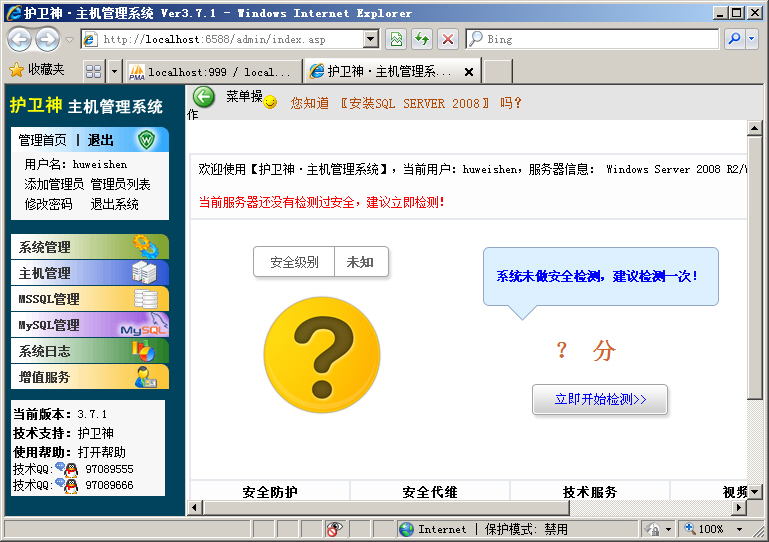Open search provider dropdown arrow
The width and height of the screenshot is (769, 542).
coord(752,39)
